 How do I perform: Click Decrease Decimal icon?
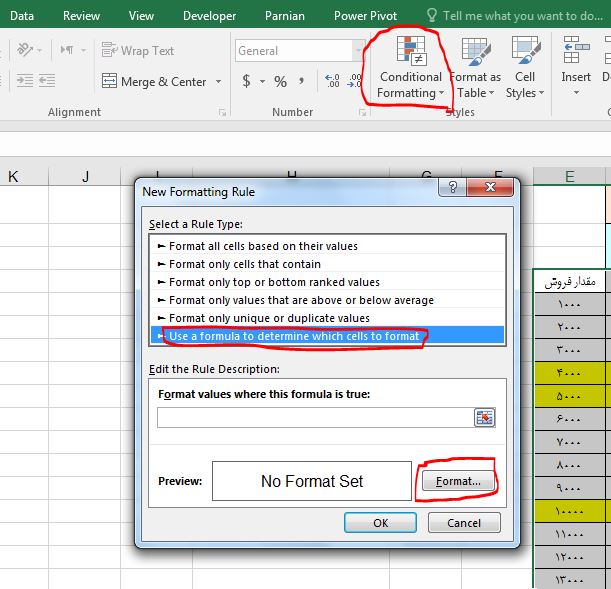[x=354, y=81]
